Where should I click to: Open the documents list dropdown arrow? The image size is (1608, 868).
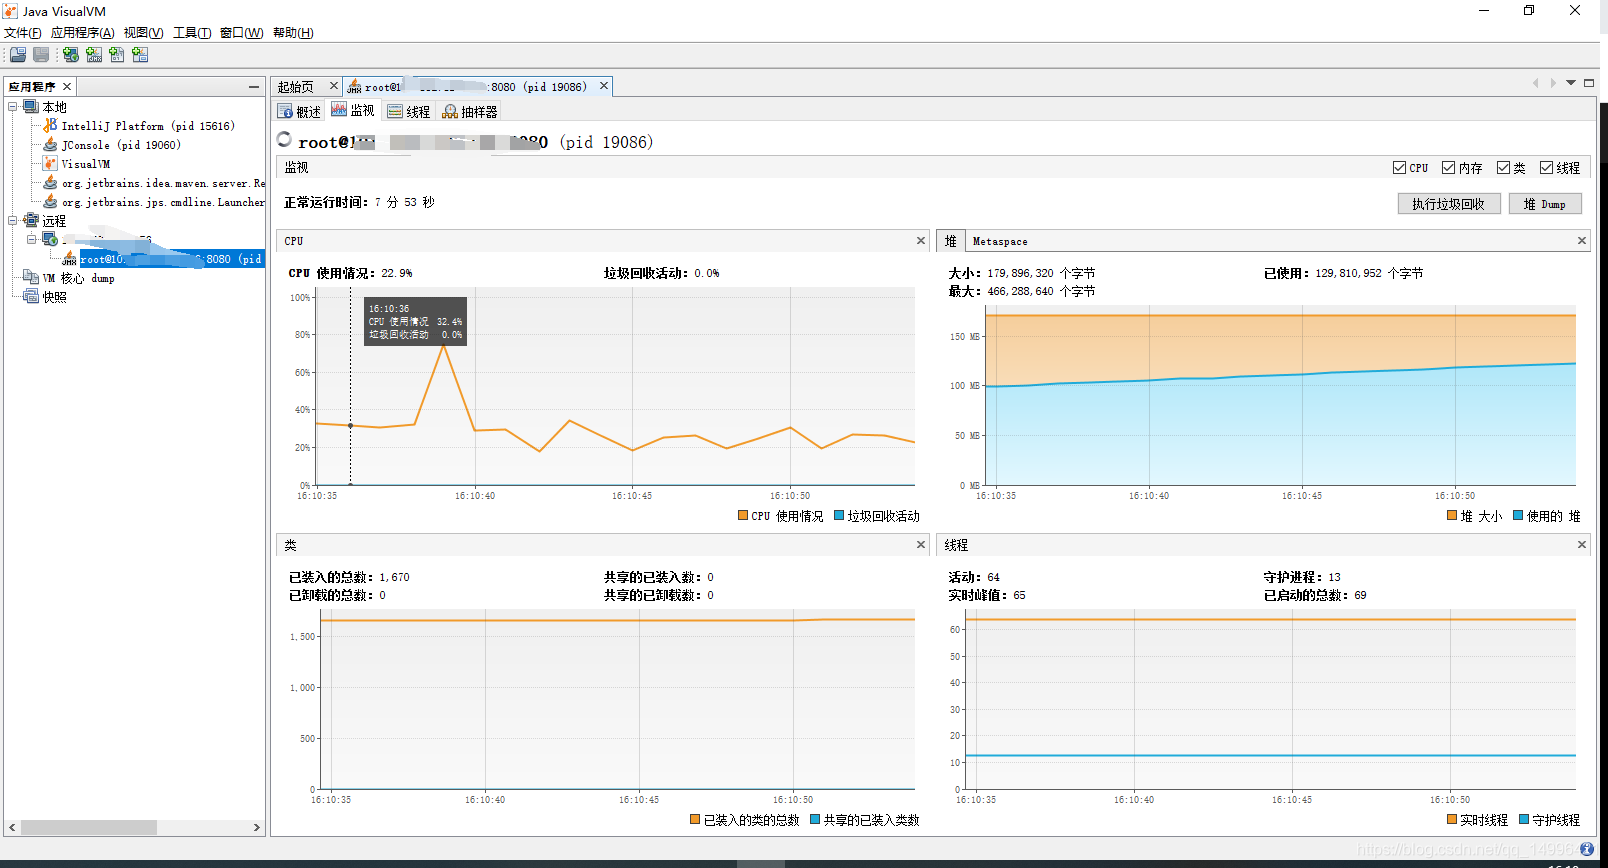click(x=1571, y=83)
